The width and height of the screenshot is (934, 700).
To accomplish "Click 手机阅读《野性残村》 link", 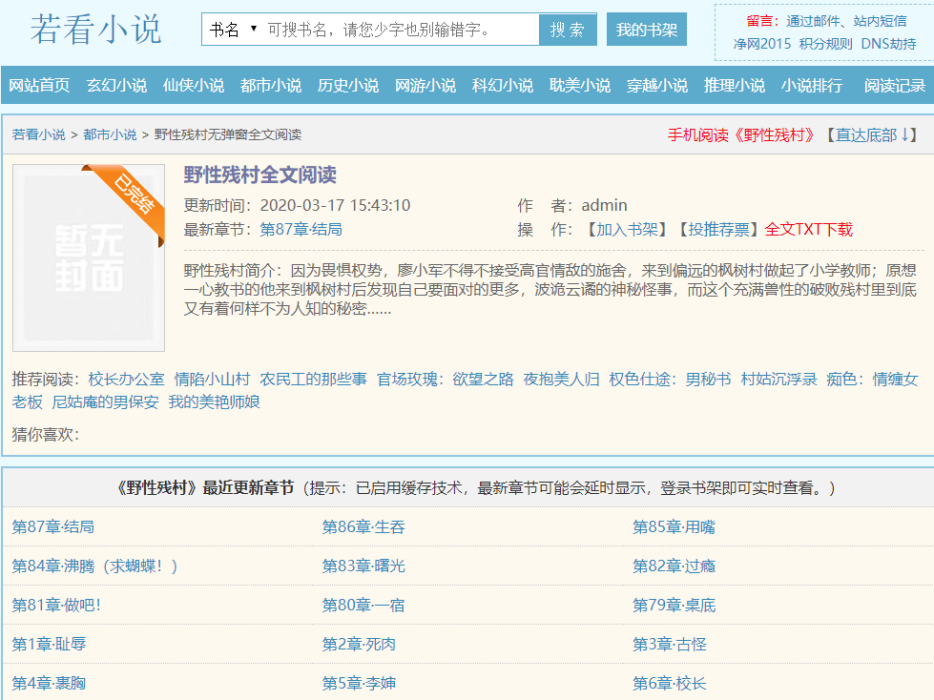I will pyautogui.click(x=742, y=135).
